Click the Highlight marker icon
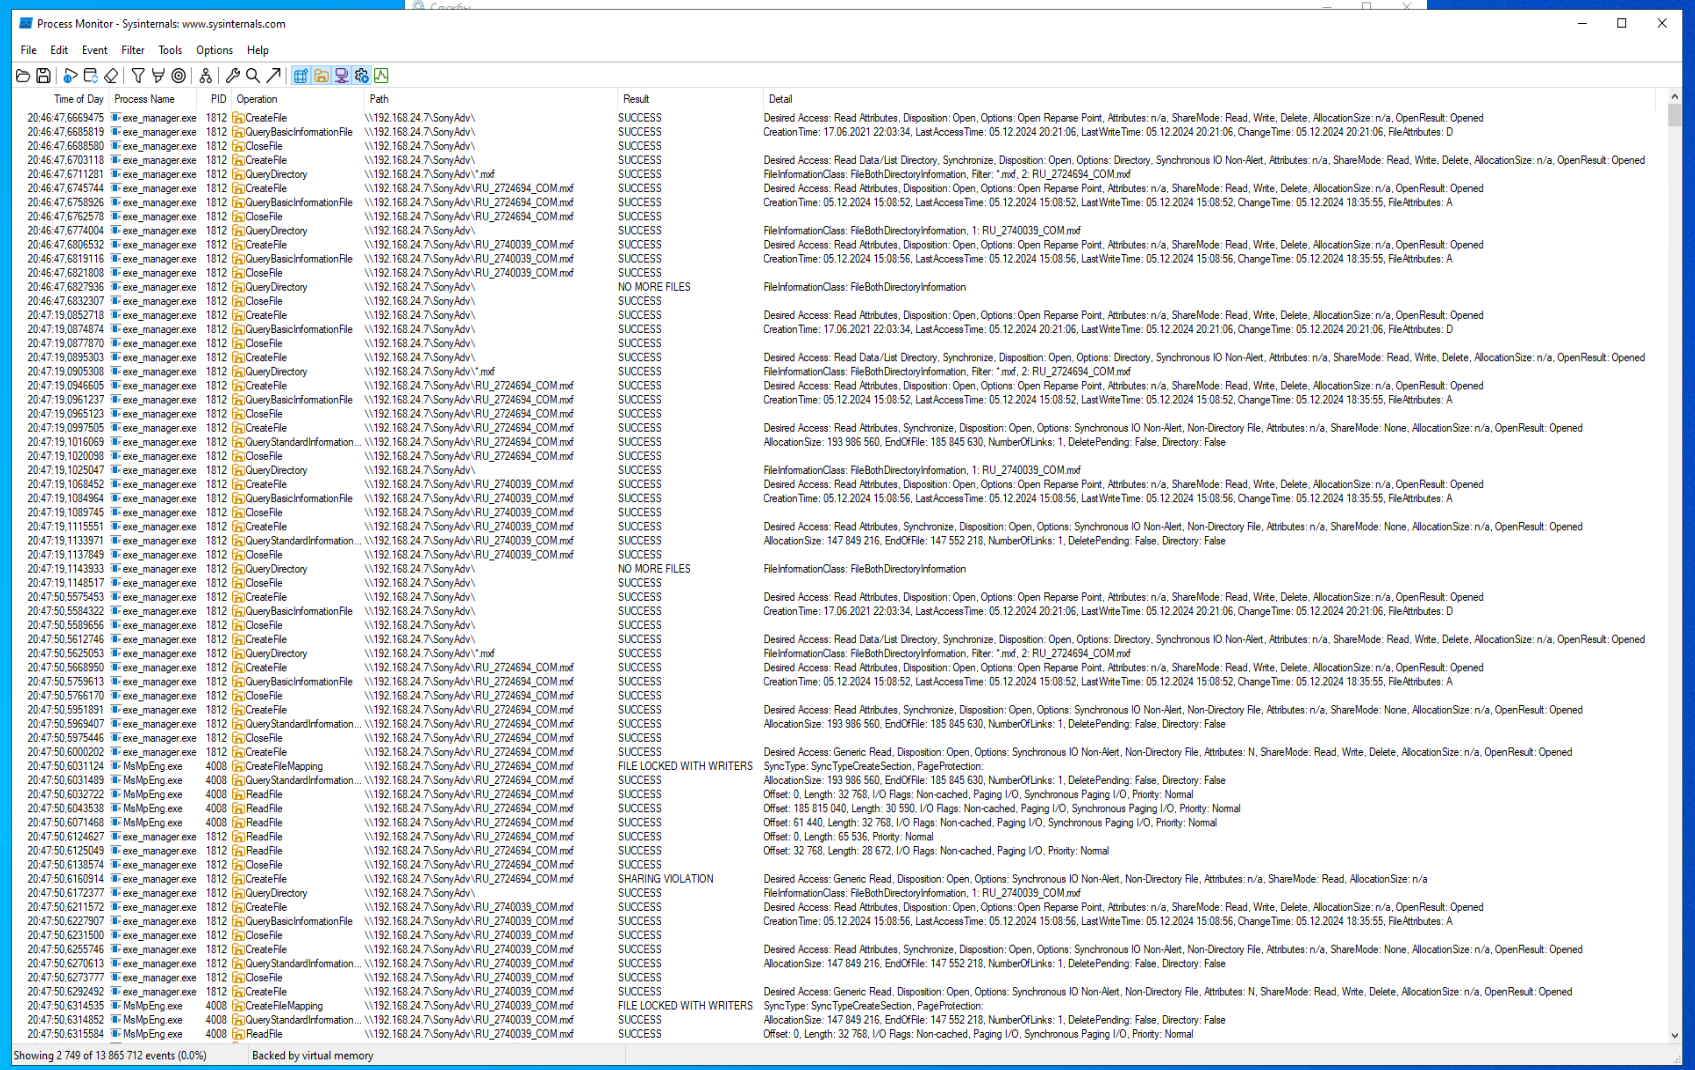Screen dimensions: 1695x1070 tap(158, 75)
